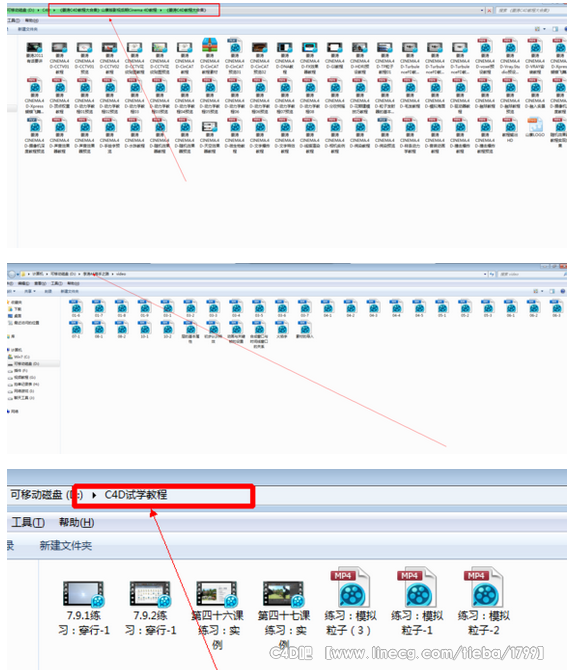Select file 01-7 in the video folder window
This screenshot has height=670, width=570.
click(99, 309)
